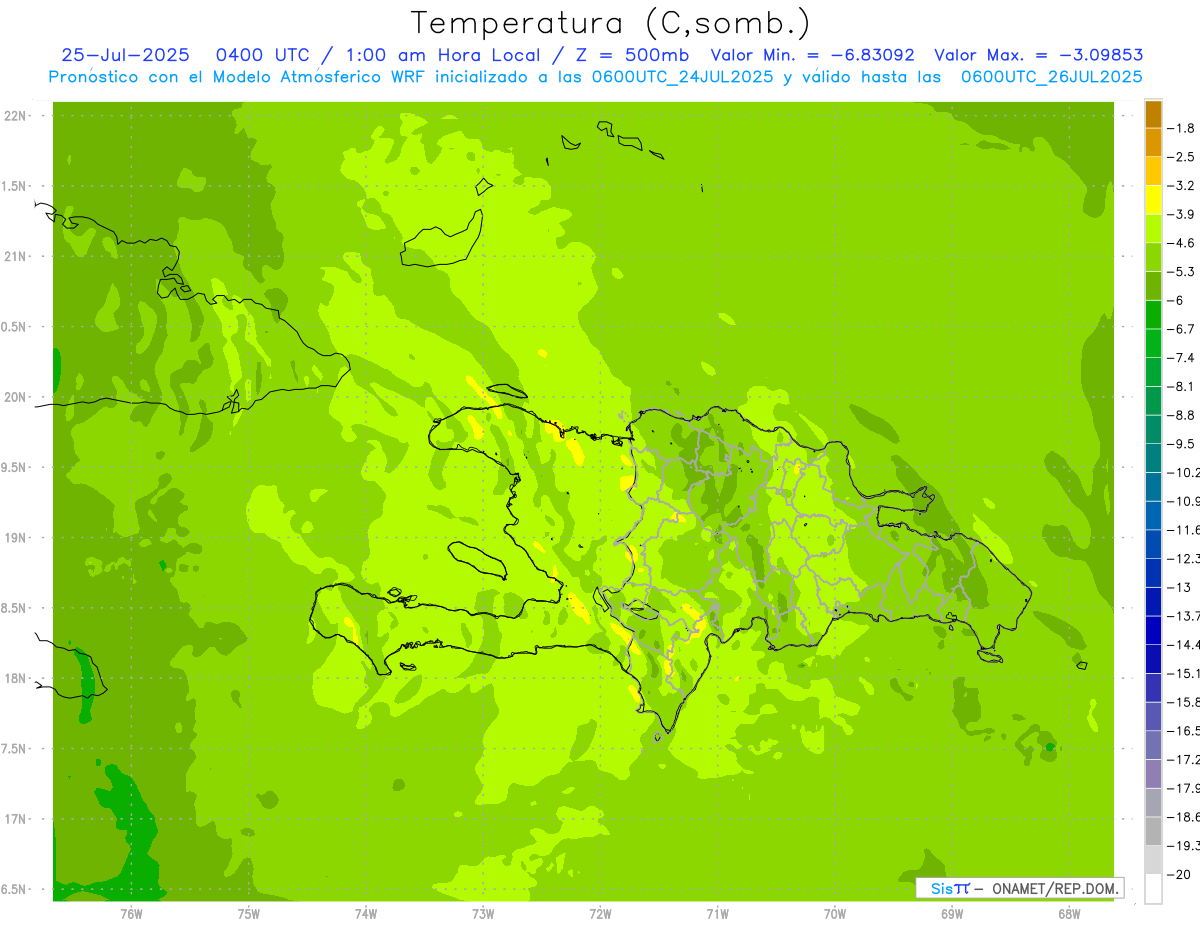
Task: Click the '20N' latitude label
Action: coord(16,397)
